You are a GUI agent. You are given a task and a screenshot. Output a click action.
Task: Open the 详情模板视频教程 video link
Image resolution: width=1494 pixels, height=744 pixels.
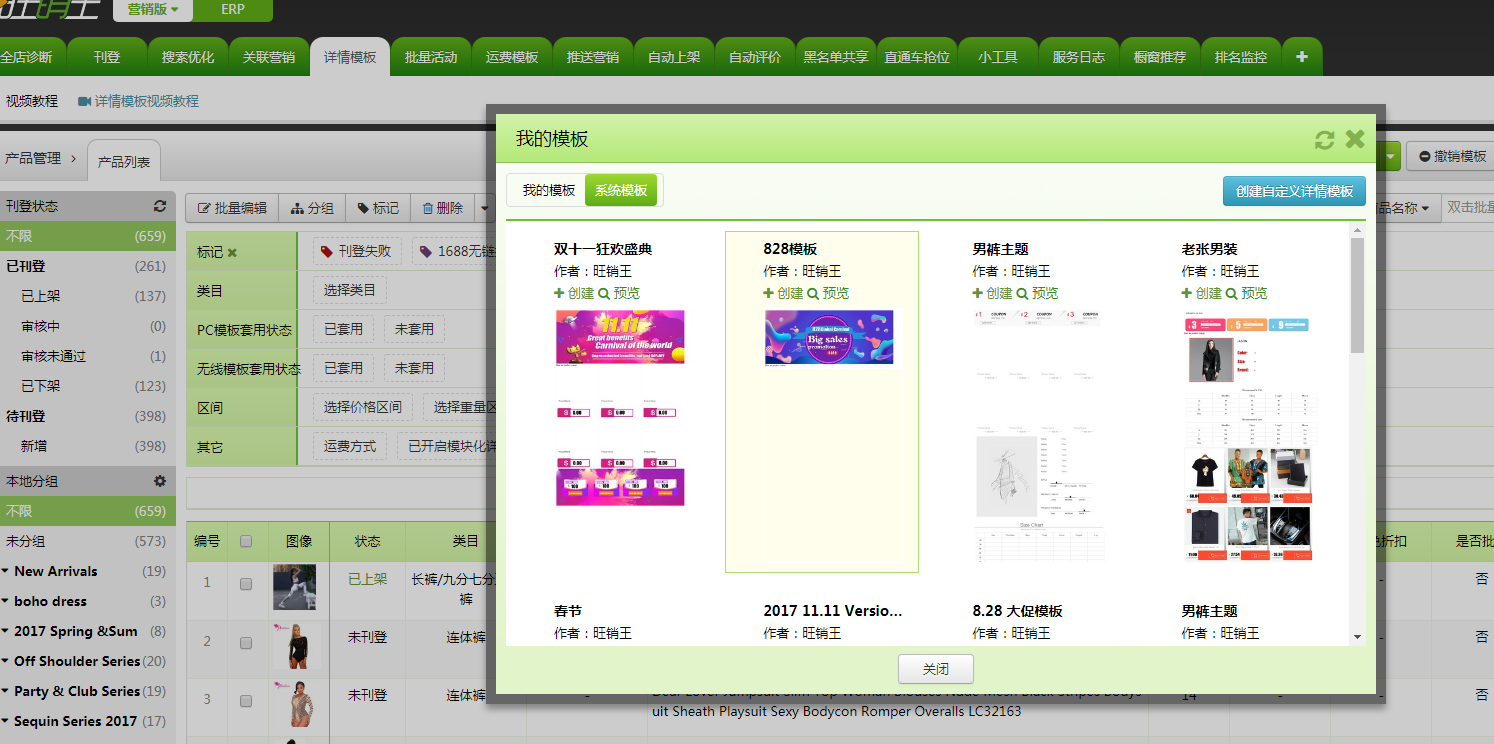click(138, 101)
